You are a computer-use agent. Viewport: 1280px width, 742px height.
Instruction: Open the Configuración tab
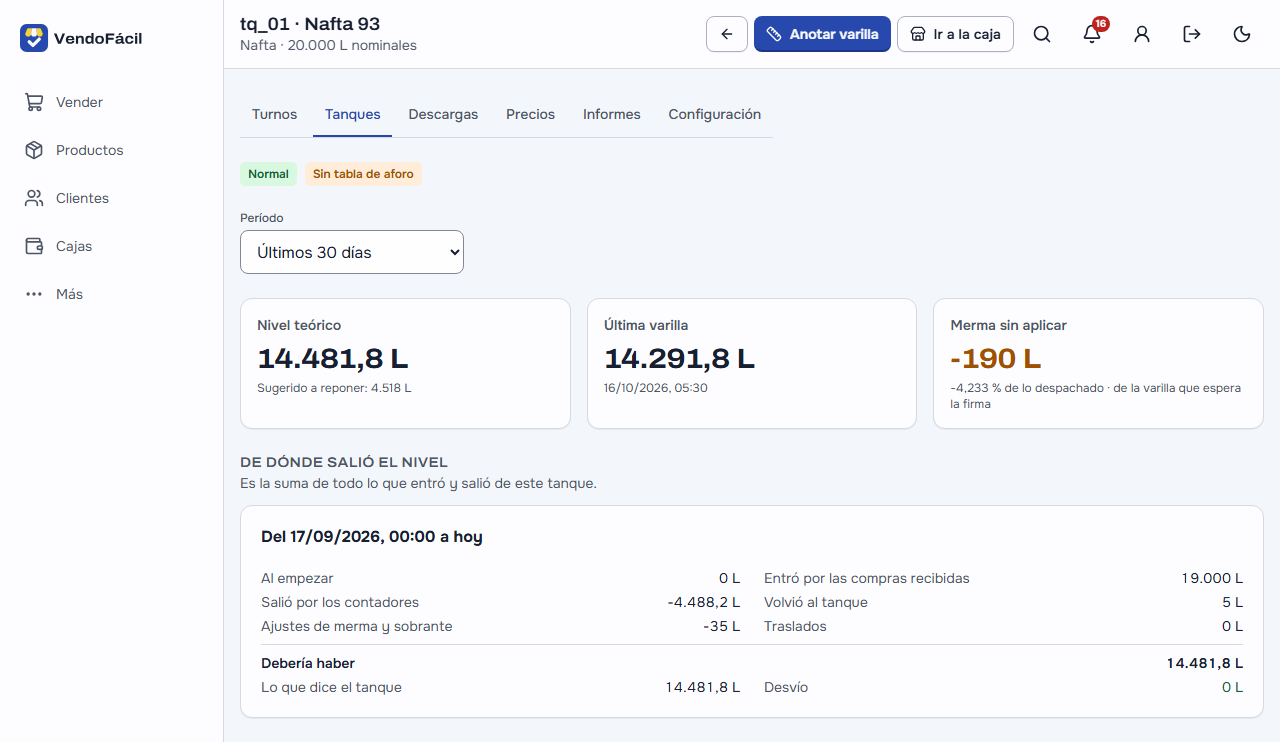[x=715, y=114]
